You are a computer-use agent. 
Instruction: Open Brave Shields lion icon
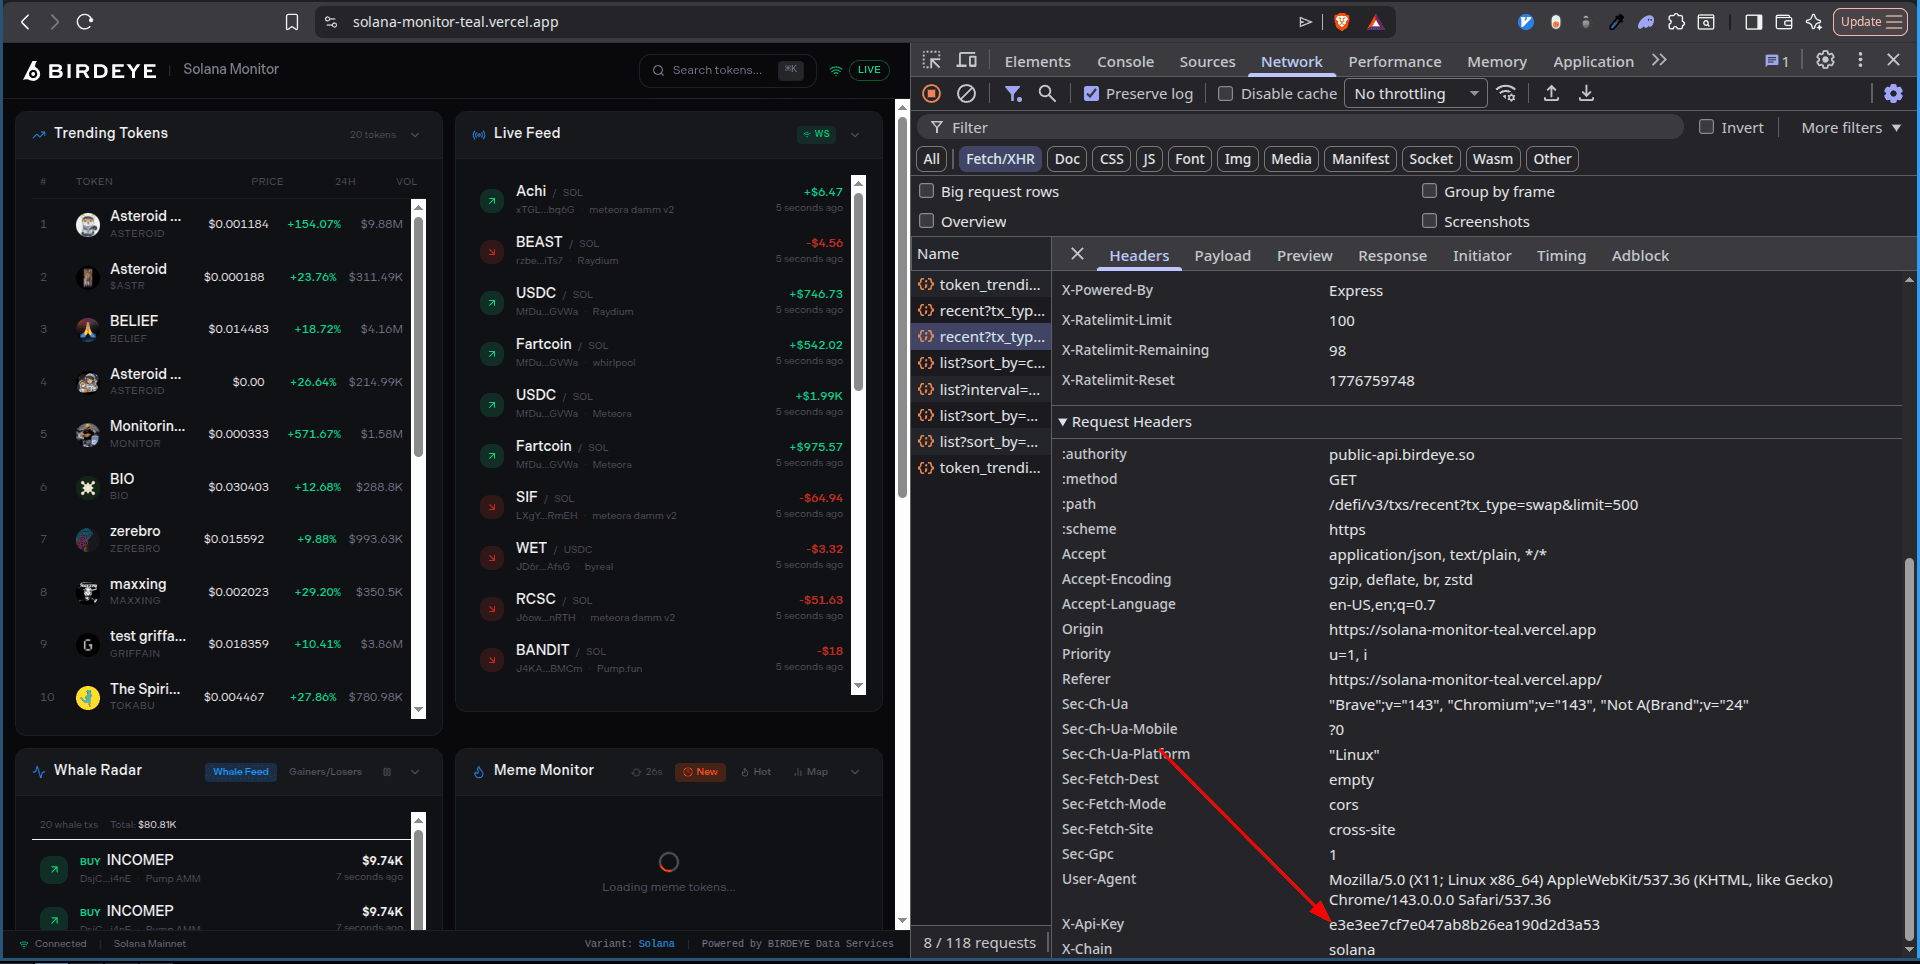pyautogui.click(x=1342, y=22)
